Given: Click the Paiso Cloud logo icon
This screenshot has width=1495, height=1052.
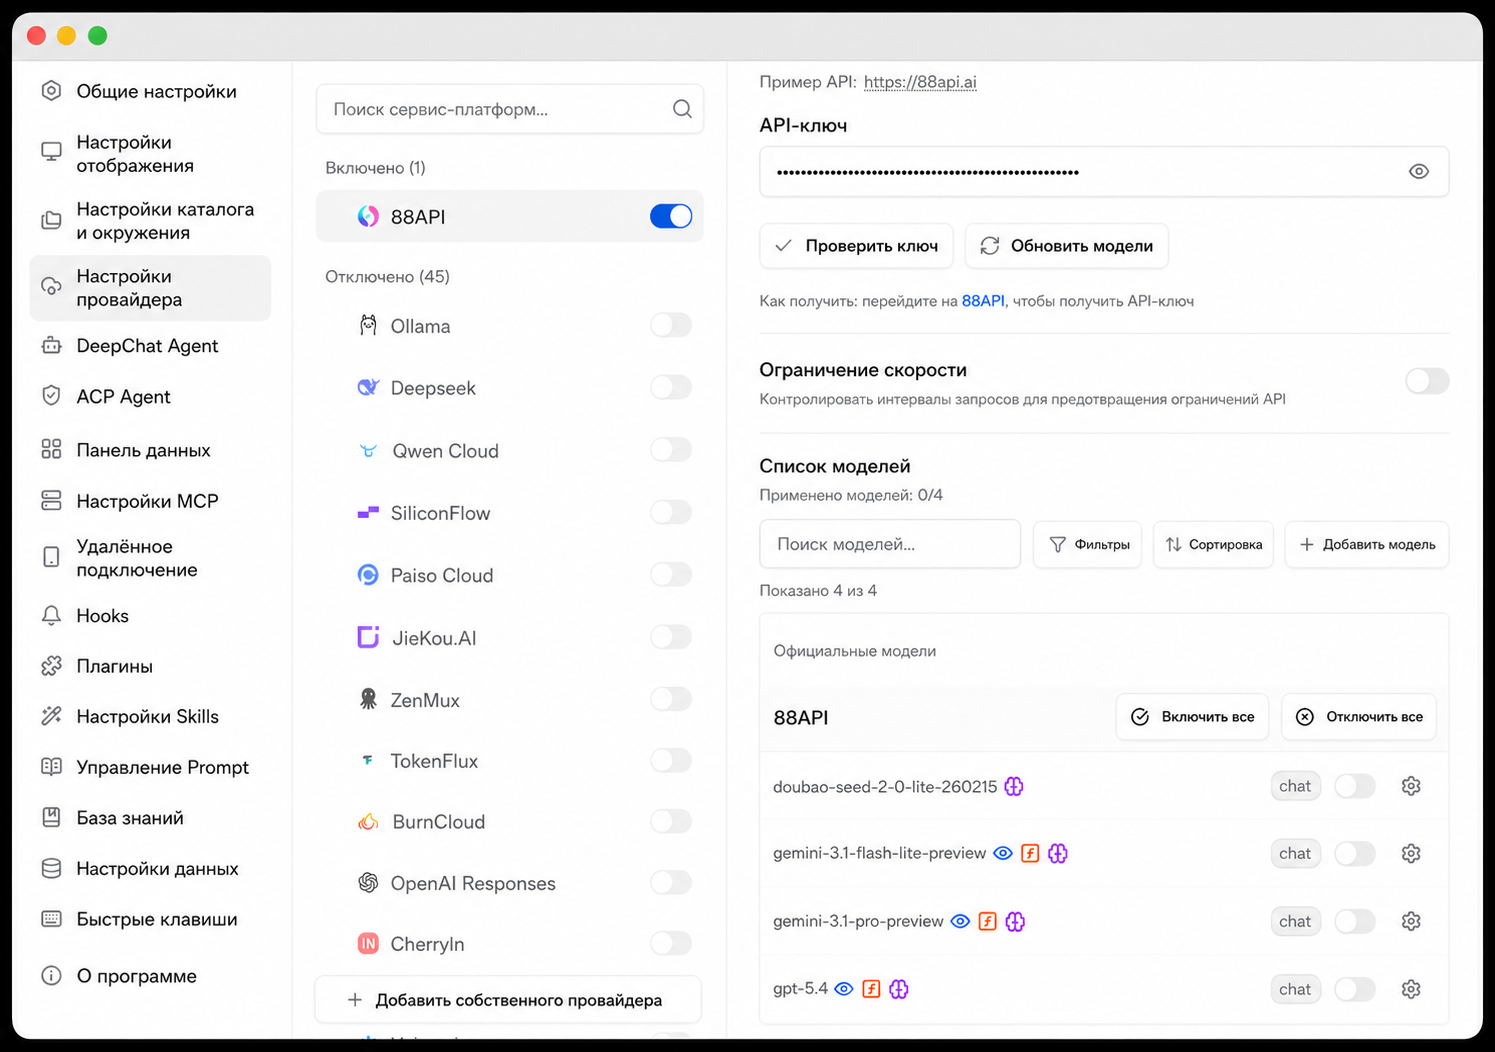Looking at the screenshot, I should pyautogui.click(x=368, y=575).
